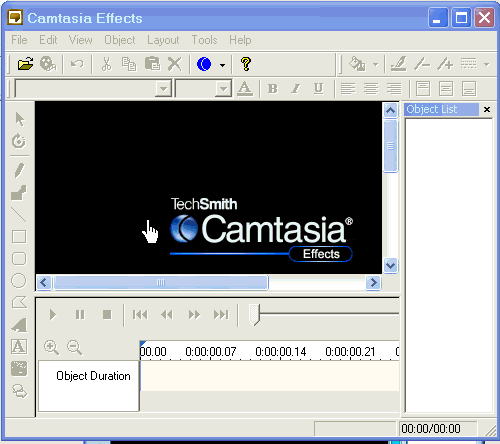Viewport: 500px width, 444px height.
Task: Center align the text
Action: [x=371, y=89]
